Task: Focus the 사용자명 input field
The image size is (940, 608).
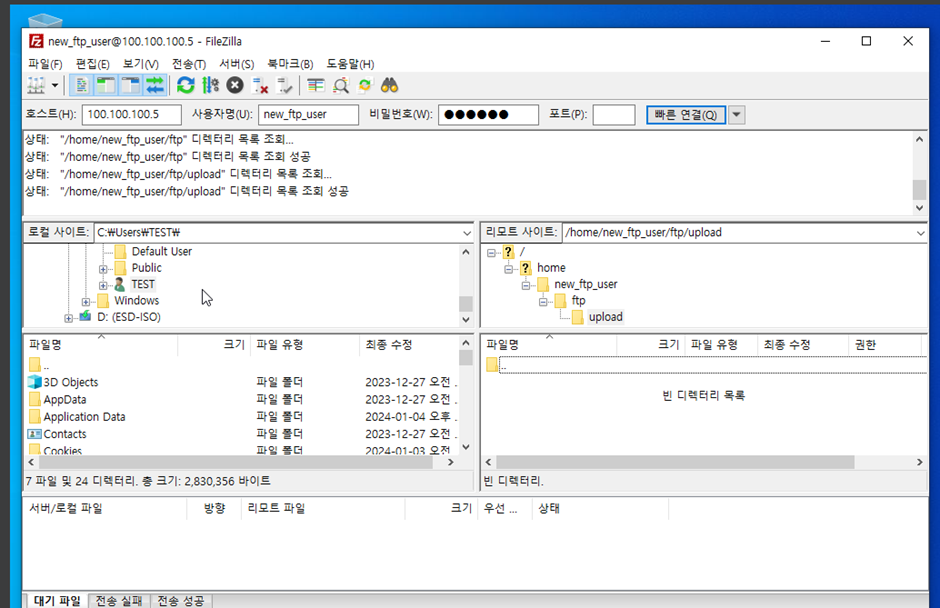Action: pos(308,115)
